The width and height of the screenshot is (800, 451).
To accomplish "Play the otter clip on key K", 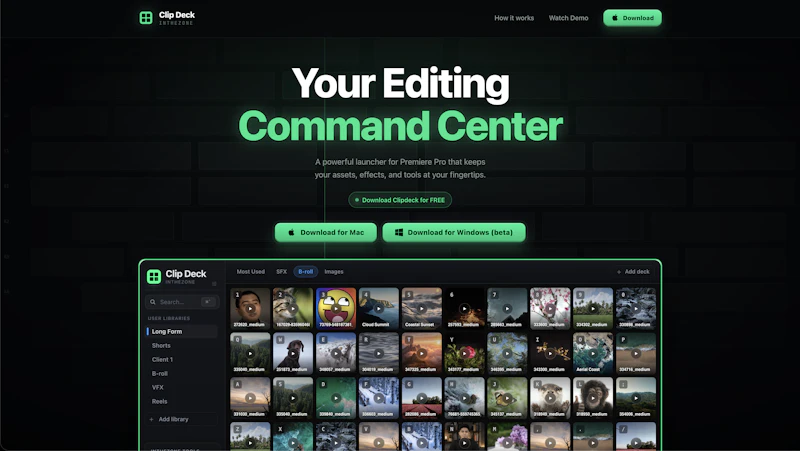I will click(x=550, y=398).
